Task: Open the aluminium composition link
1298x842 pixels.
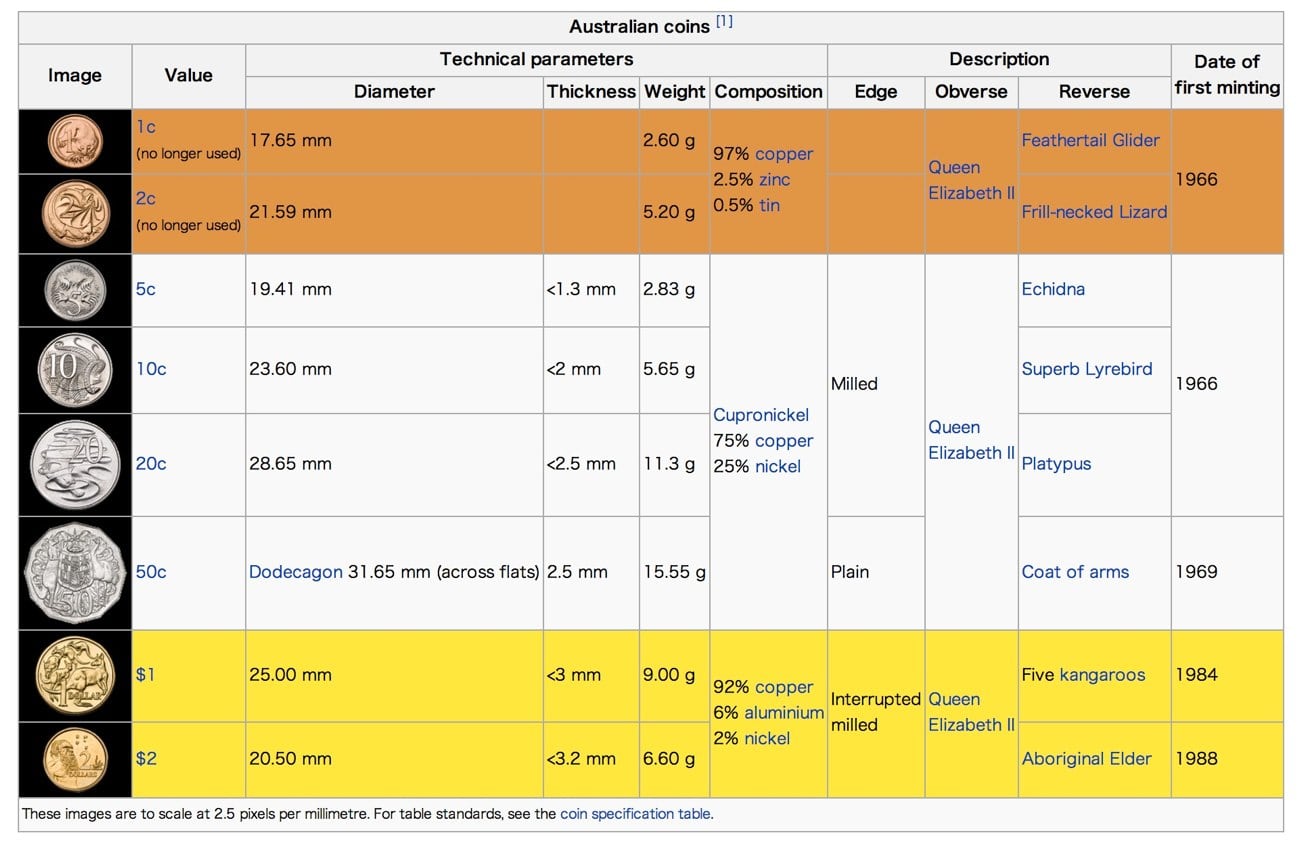Action: pos(784,713)
